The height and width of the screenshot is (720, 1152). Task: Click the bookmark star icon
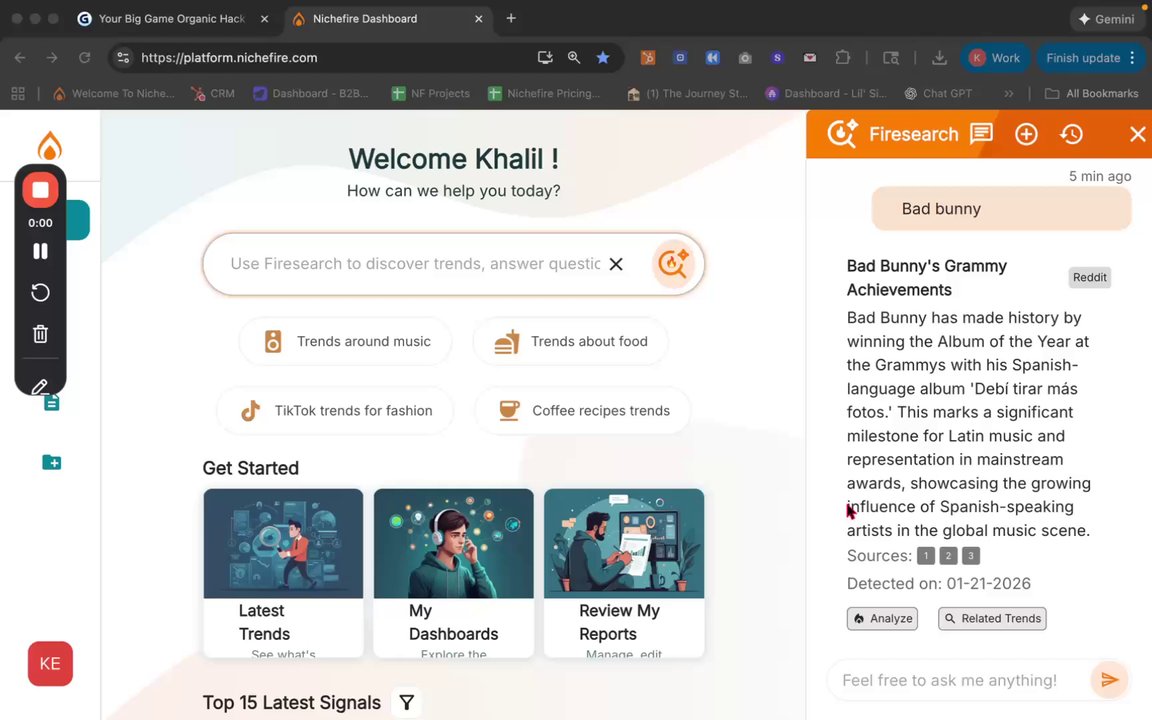click(602, 57)
